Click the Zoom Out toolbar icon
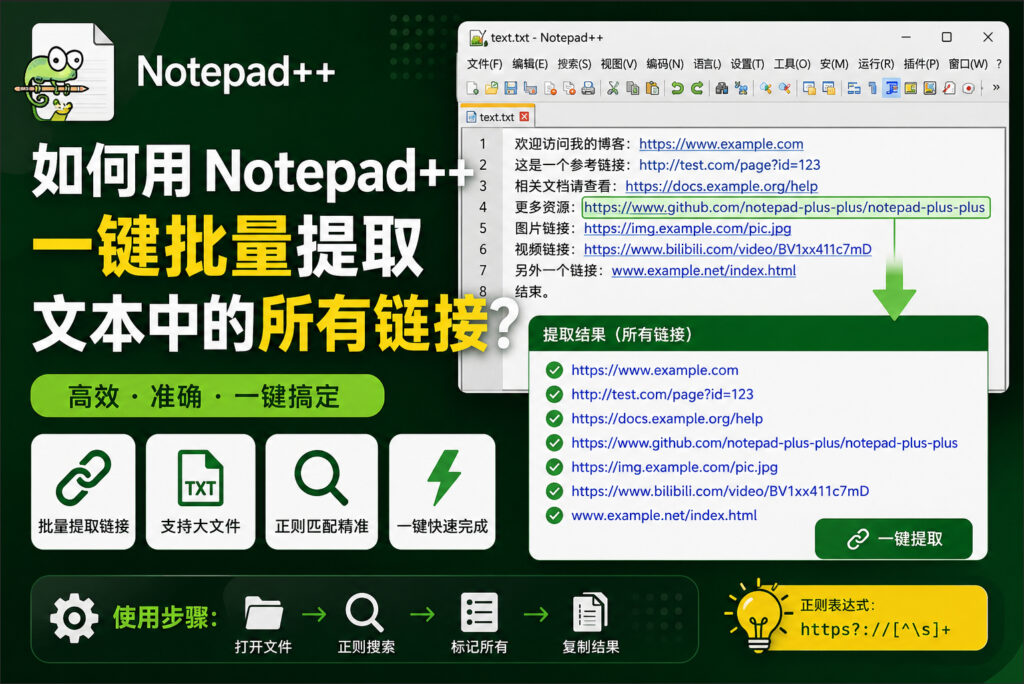Viewport: 1024px width, 684px height. click(x=784, y=88)
